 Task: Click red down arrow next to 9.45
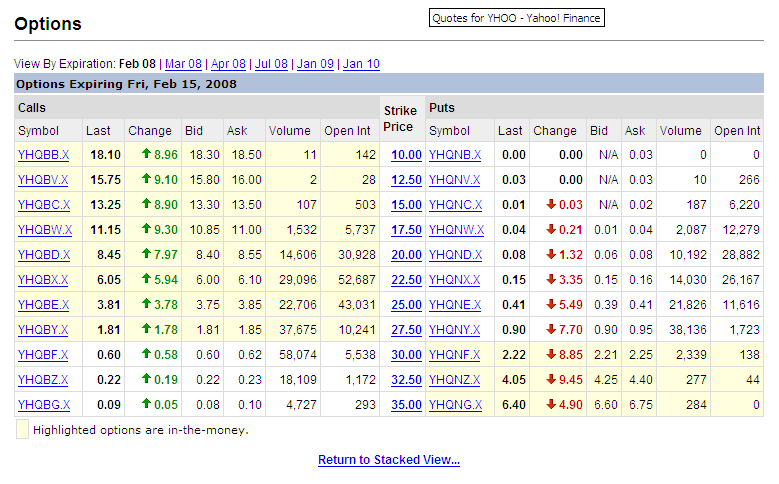tap(551, 379)
